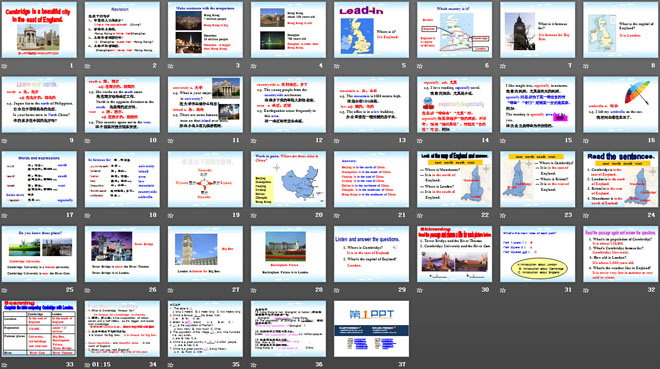Select the Buckingham Palace slide 28 thumbnail
The height and width of the screenshot is (369, 660).
coord(288,254)
